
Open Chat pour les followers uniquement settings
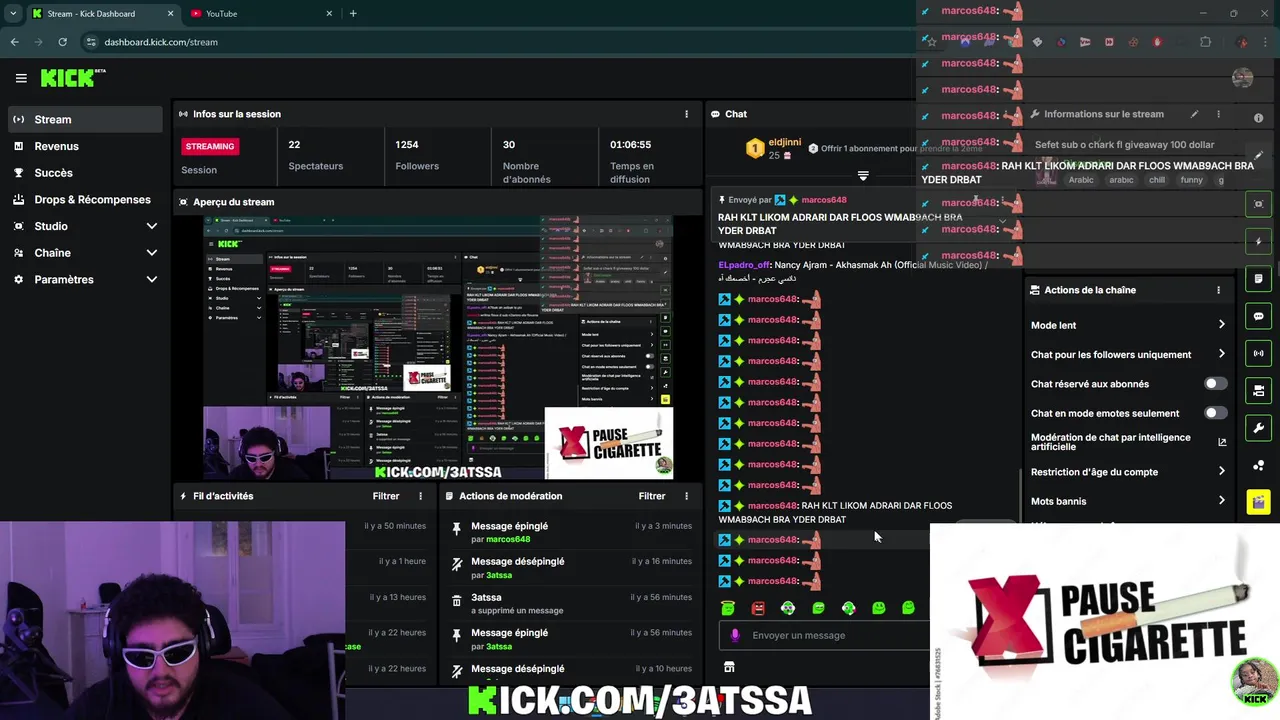1128,354
